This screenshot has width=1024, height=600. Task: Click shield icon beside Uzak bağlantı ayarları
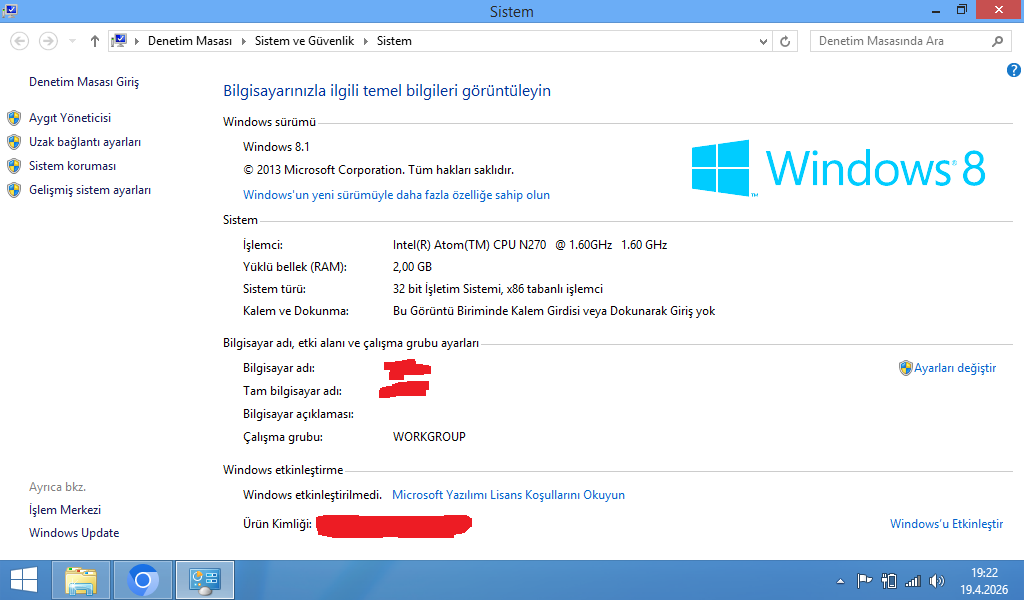14,142
